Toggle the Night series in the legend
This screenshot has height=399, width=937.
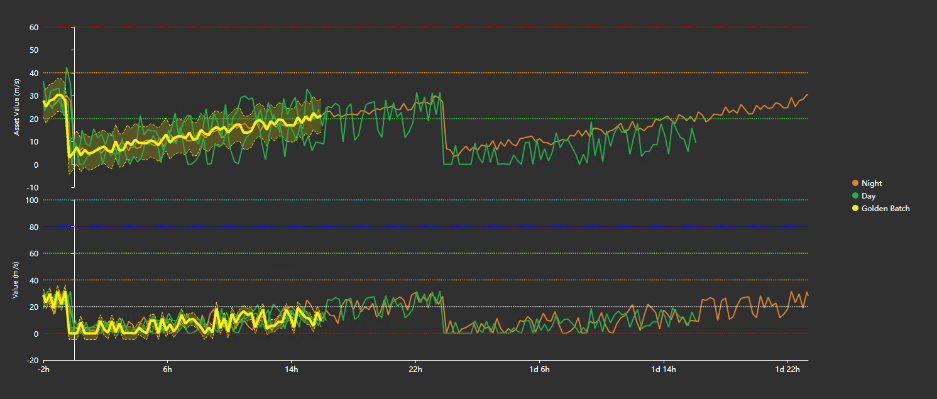867,183
